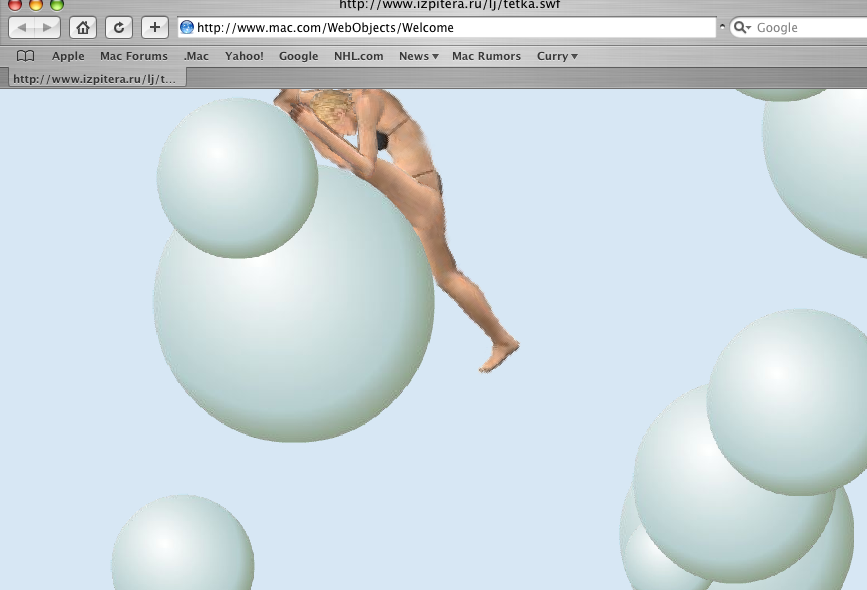Viewport: 867px width, 590px height.
Task: Click the globe site icon in address bar
Action: tap(187, 27)
